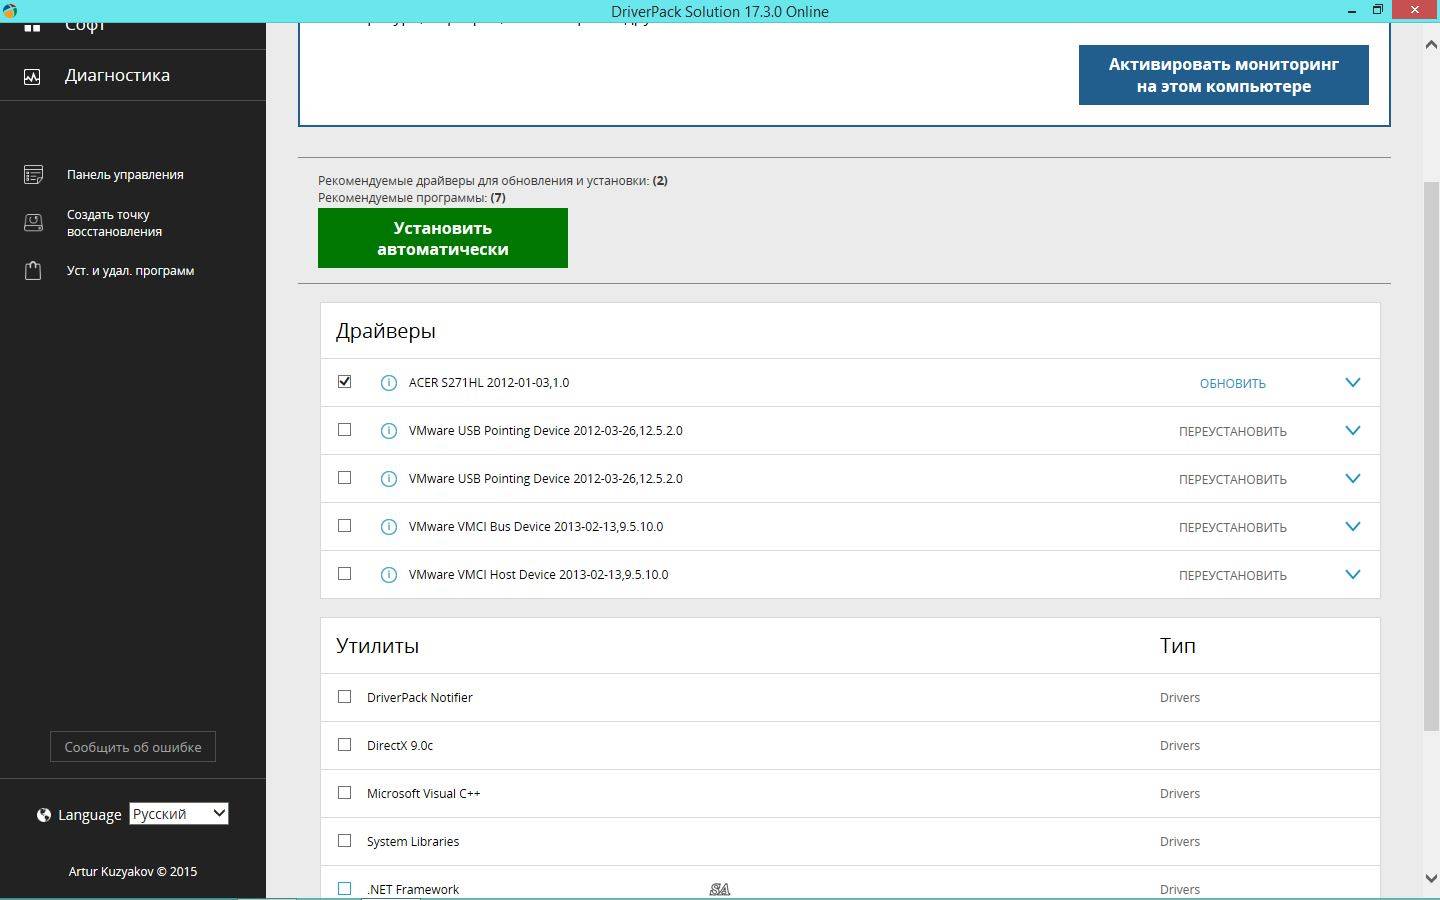
Task: Enable the DirectX 9.0c checkbox
Action: (x=345, y=745)
